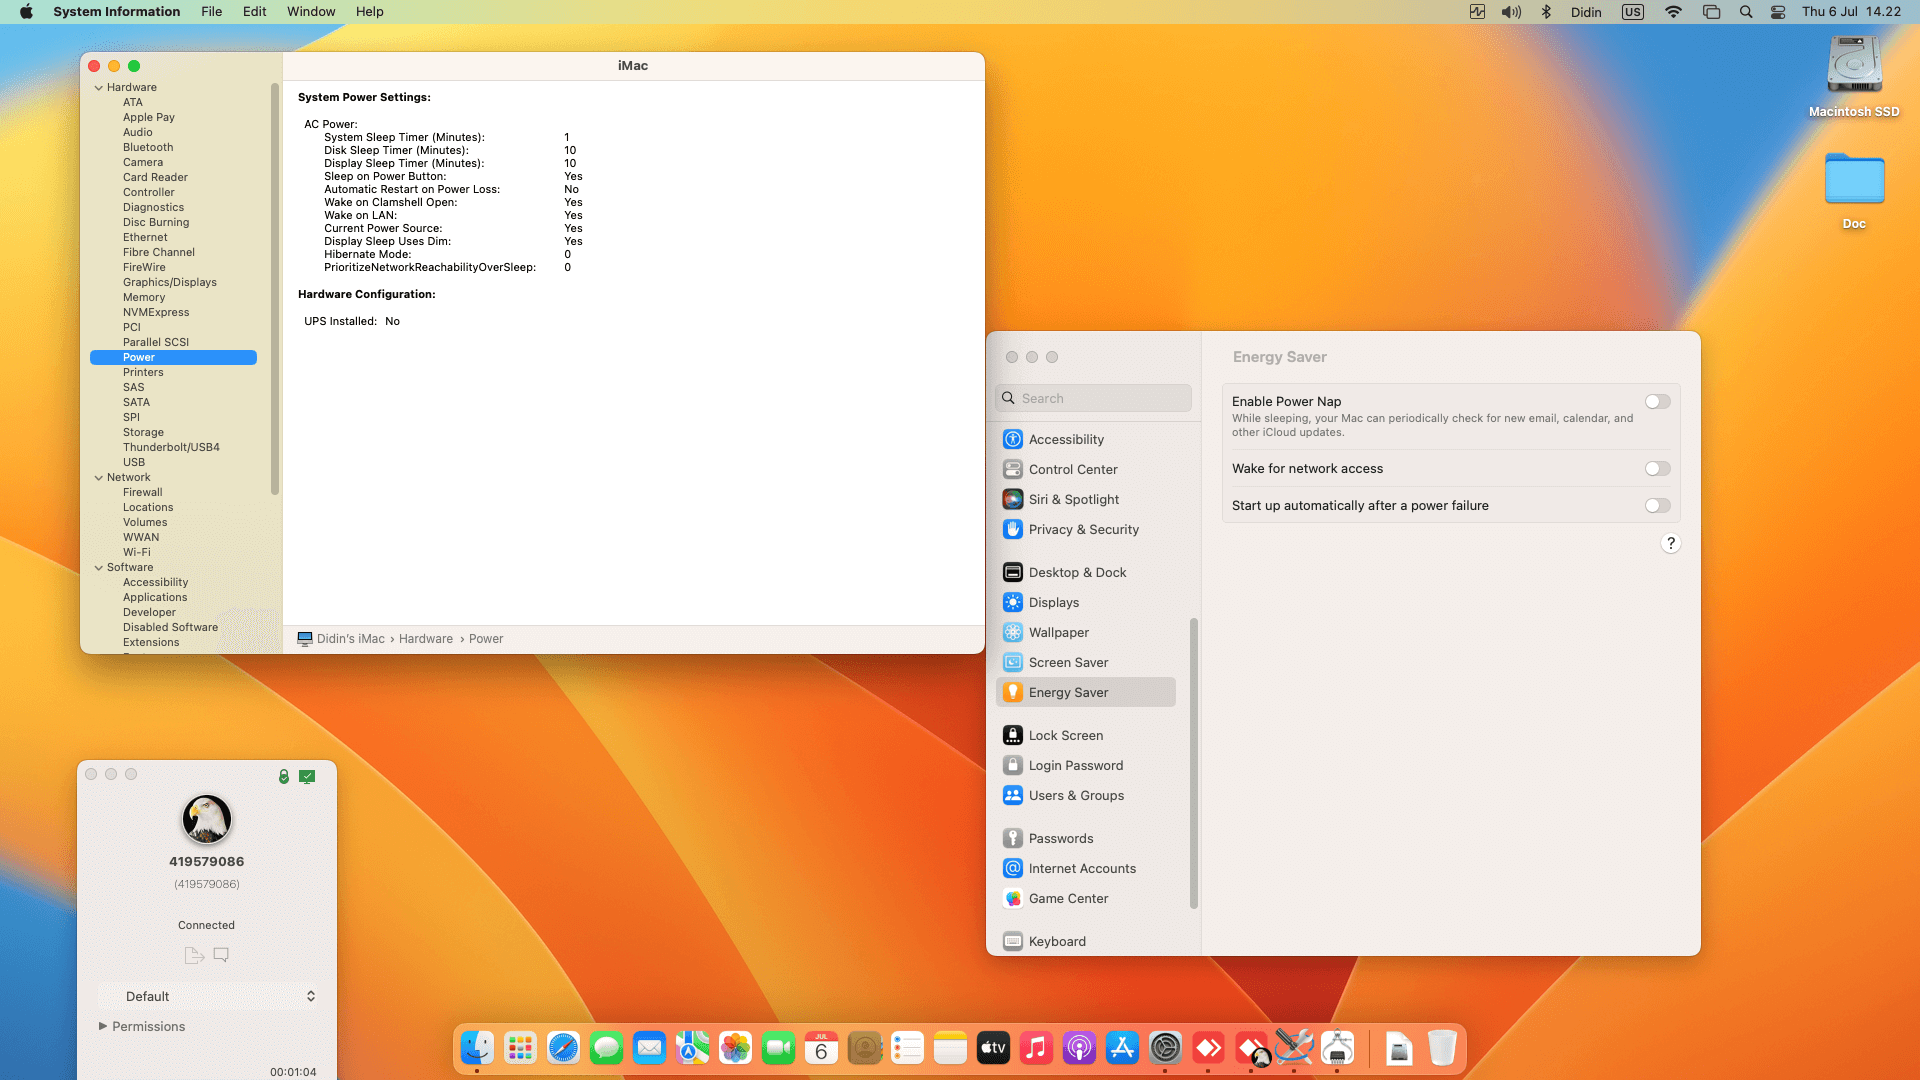This screenshot has height=1080, width=1920.
Task: Click the System Settings search field
Action: pos(1093,397)
